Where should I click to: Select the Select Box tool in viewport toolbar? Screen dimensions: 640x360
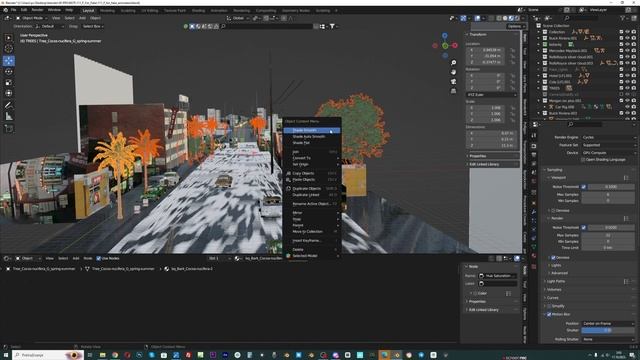(x=9, y=38)
